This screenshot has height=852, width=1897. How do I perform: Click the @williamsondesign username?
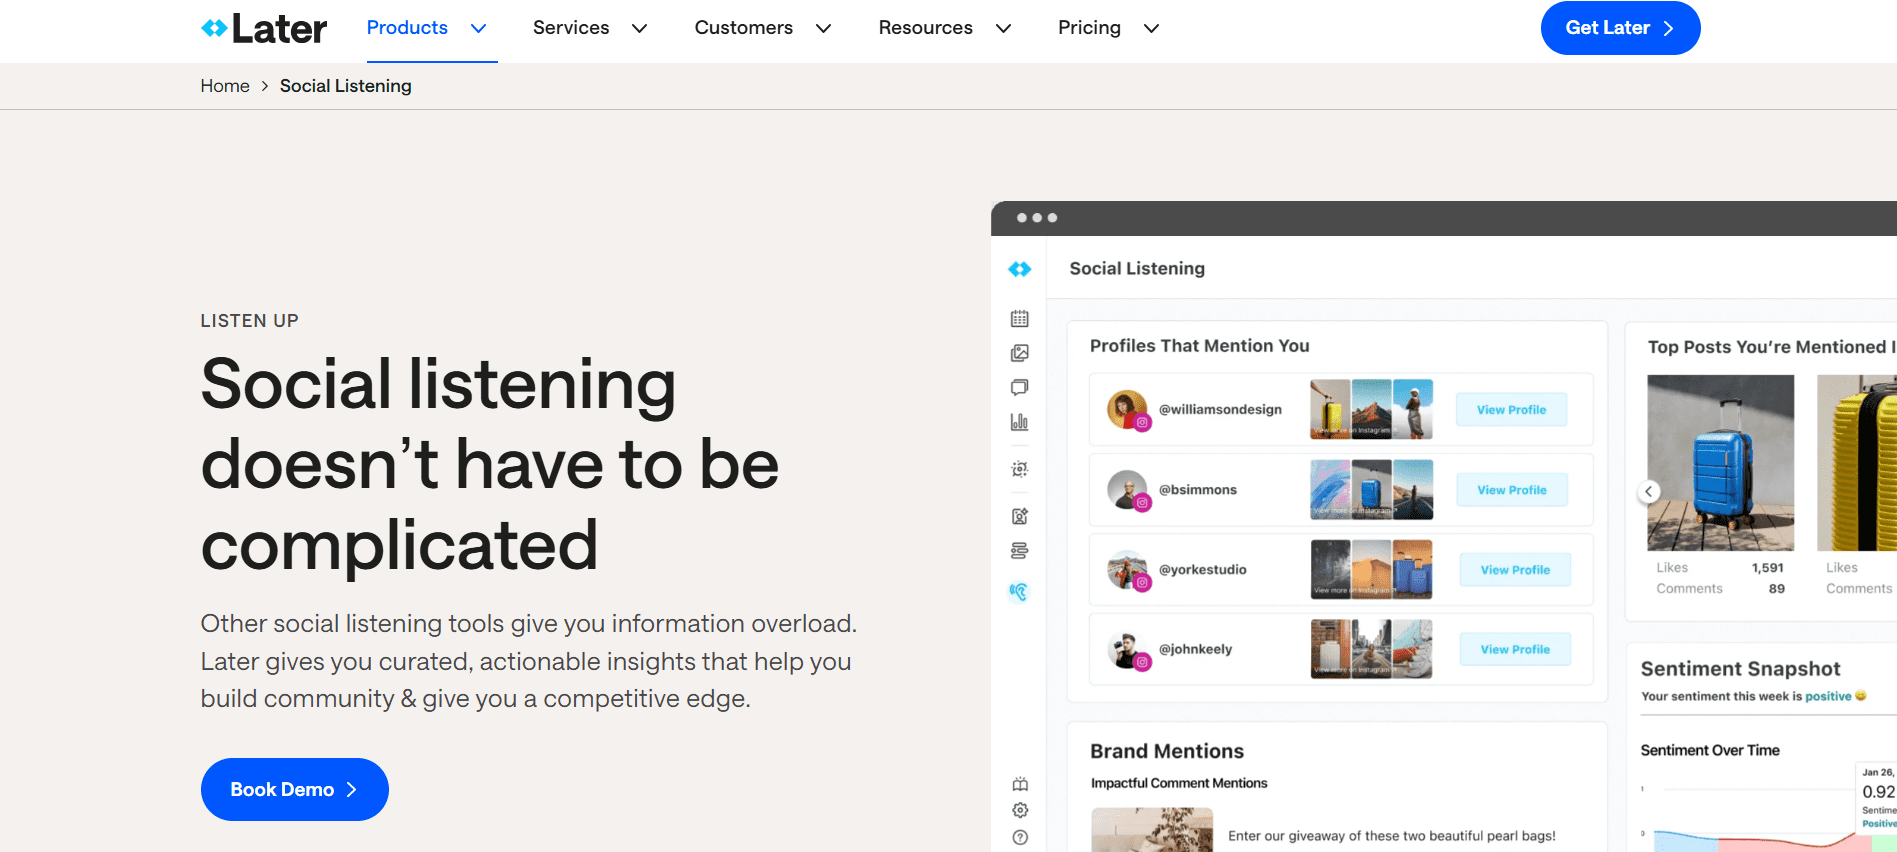pos(1220,409)
